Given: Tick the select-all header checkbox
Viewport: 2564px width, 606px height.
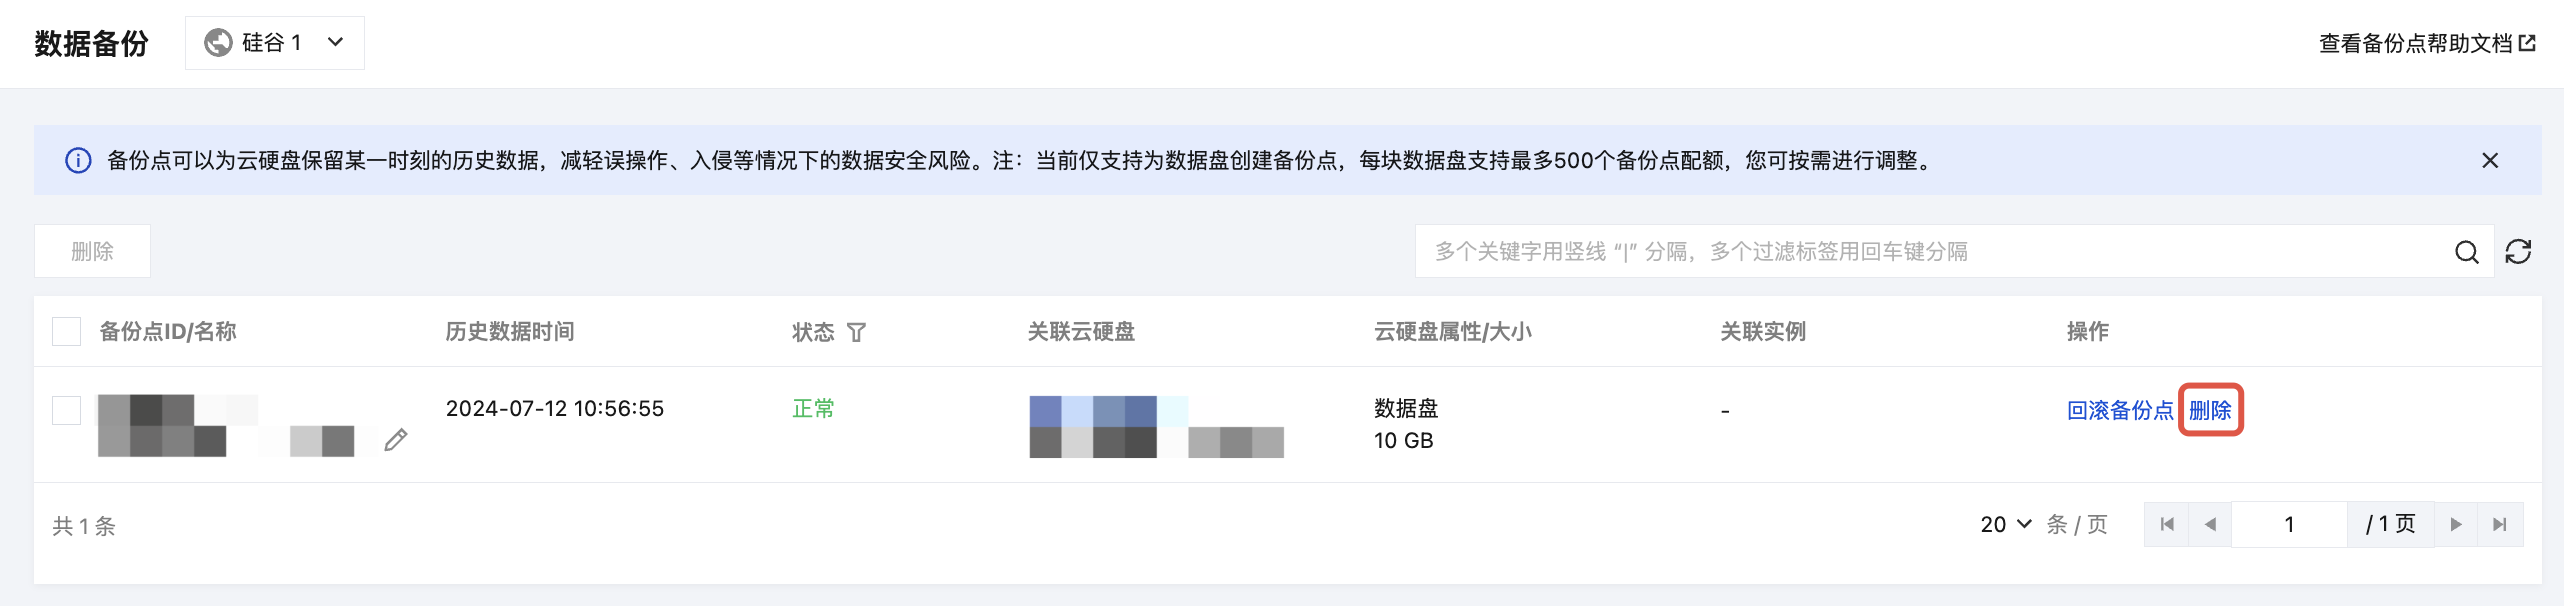Looking at the screenshot, I should (x=66, y=331).
